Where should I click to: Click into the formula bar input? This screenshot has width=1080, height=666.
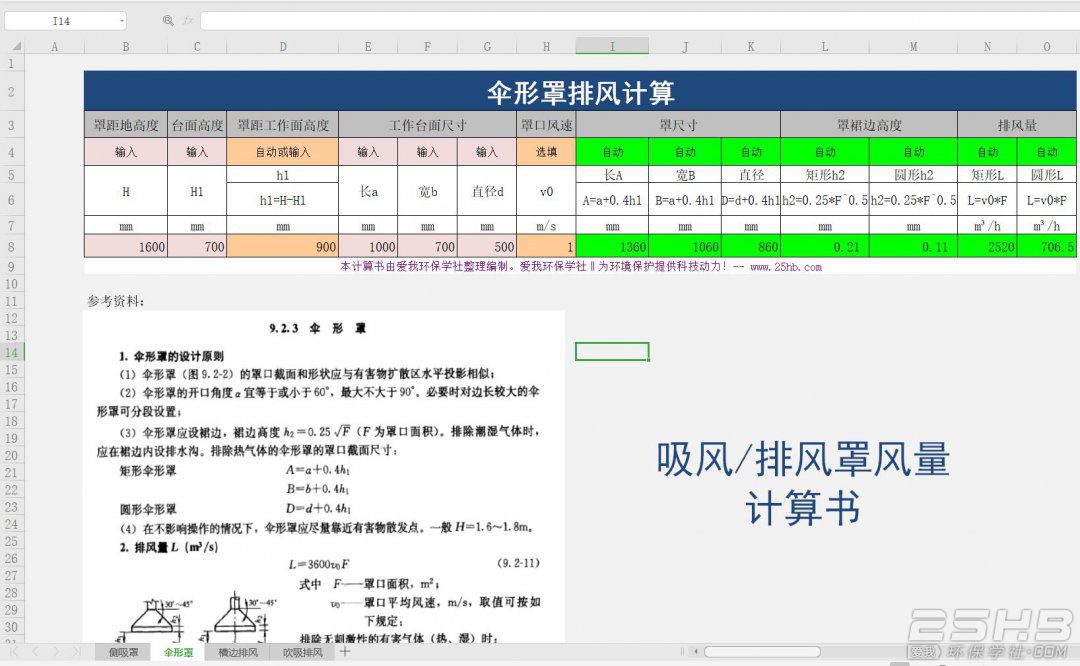pos(639,21)
